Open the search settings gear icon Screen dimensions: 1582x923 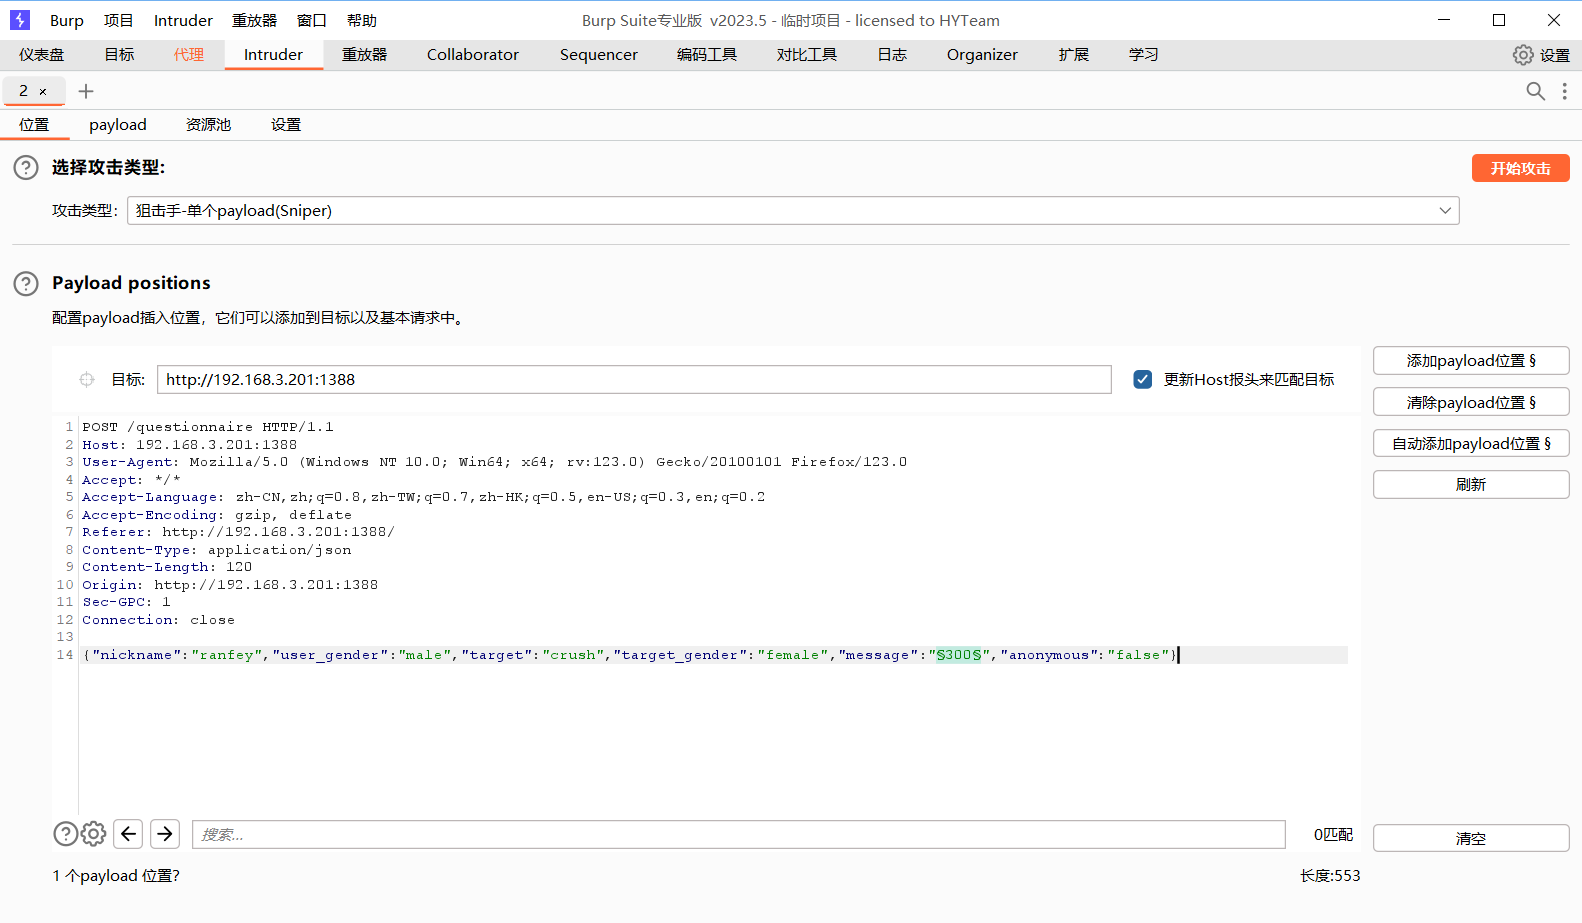pyautogui.click(x=93, y=834)
